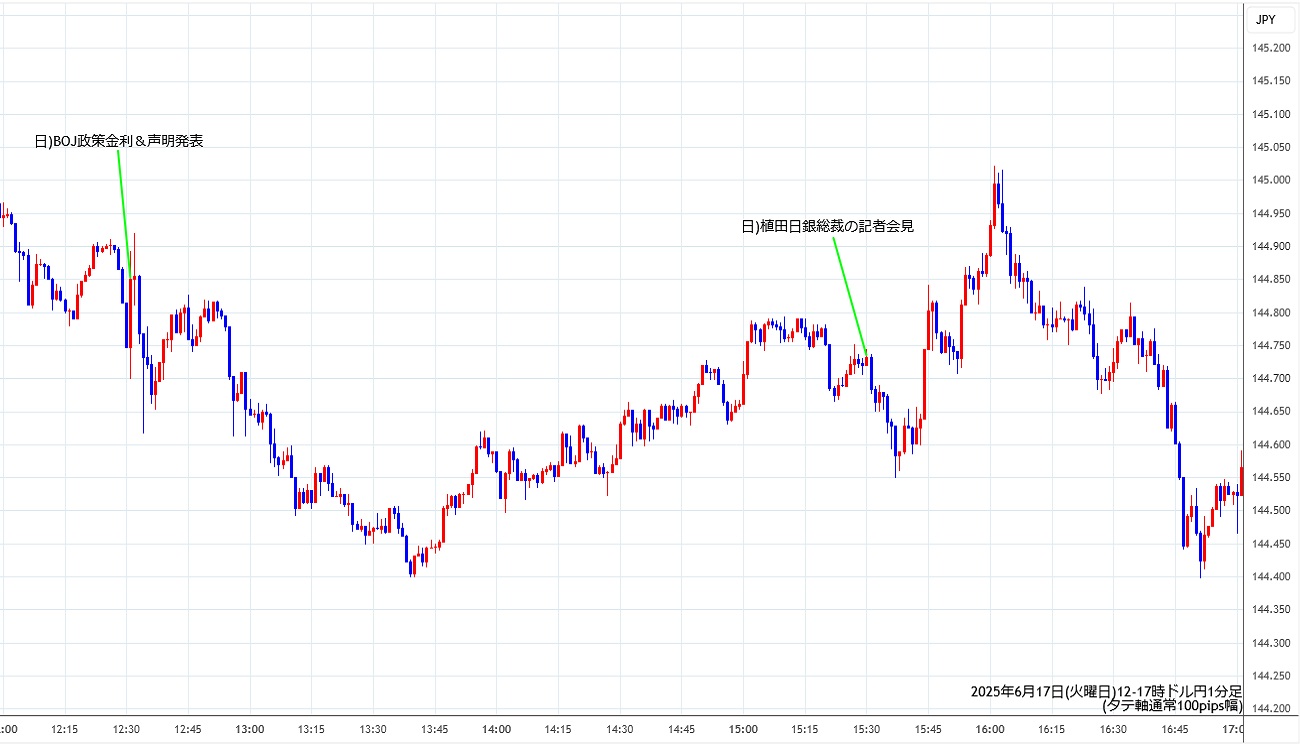This screenshot has width=1300, height=745.
Task: Click the 144.200 price axis label
Action: 1272,709
